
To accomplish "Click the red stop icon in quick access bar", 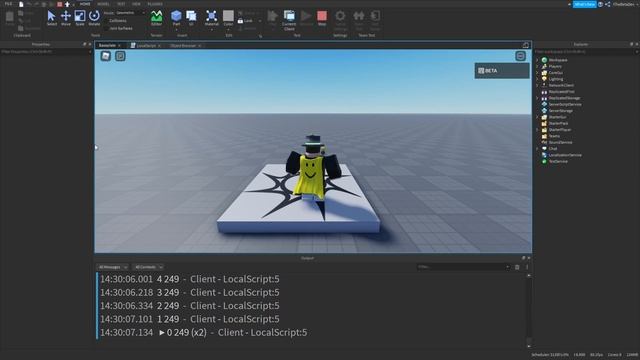I will pyautogui.click(x=60, y=4).
